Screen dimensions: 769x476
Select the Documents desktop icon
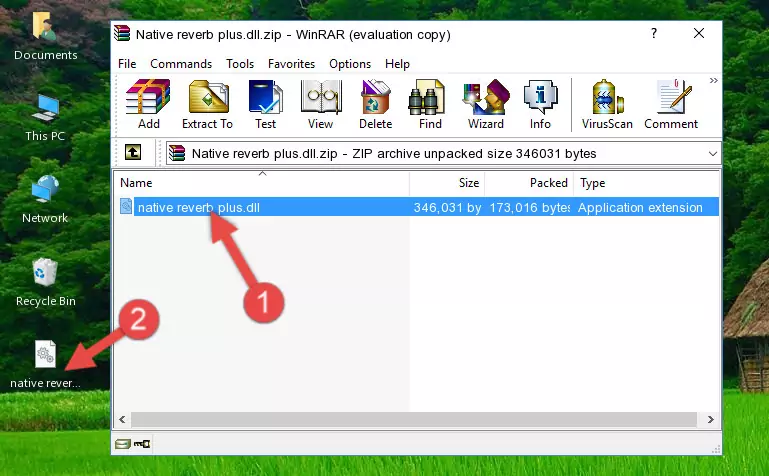point(46,36)
